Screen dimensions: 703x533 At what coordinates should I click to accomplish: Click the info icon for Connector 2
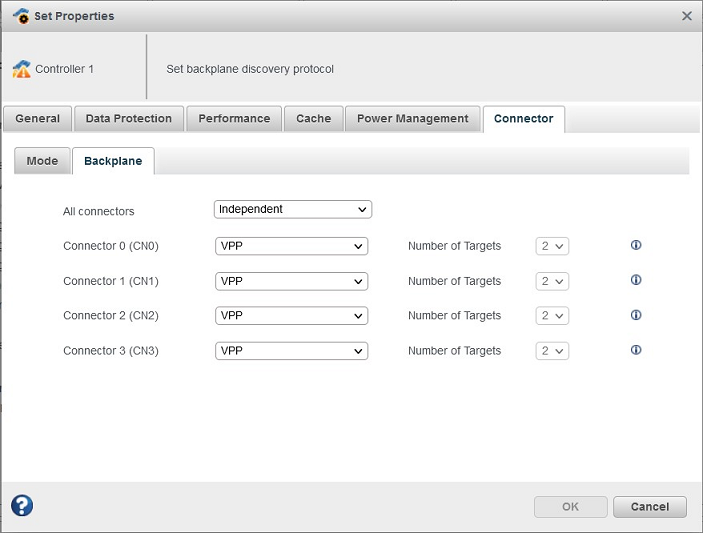click(636, 315)
